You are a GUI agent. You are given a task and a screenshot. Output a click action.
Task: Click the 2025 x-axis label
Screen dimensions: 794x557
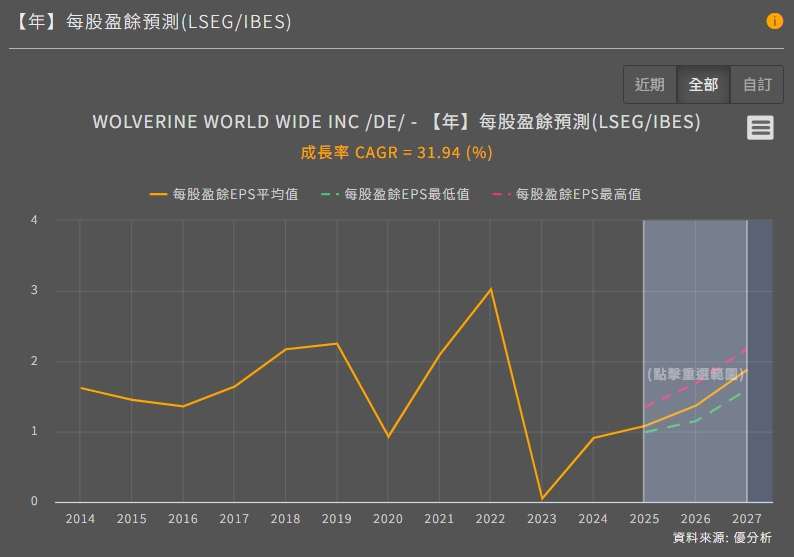[x=644, y=519]
